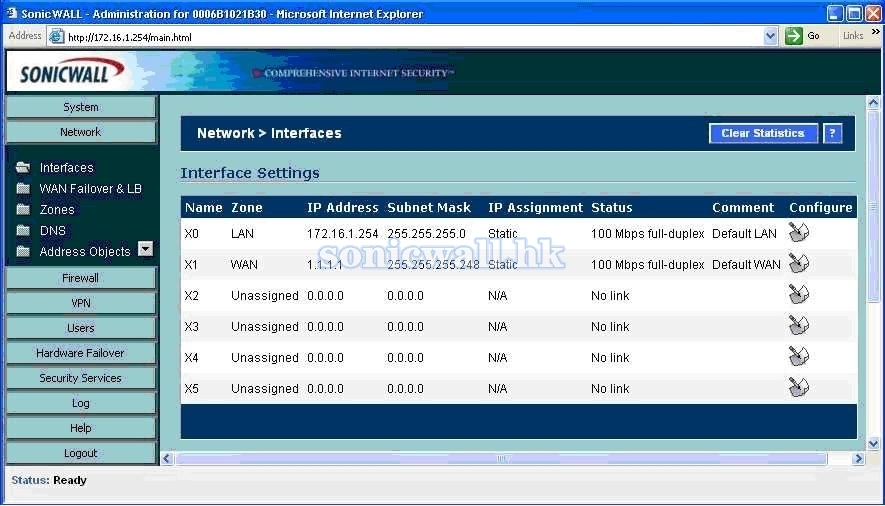Click vertical scrollbar up arrow
Viewport: 885px width, 506px height.
click(873, 102)
